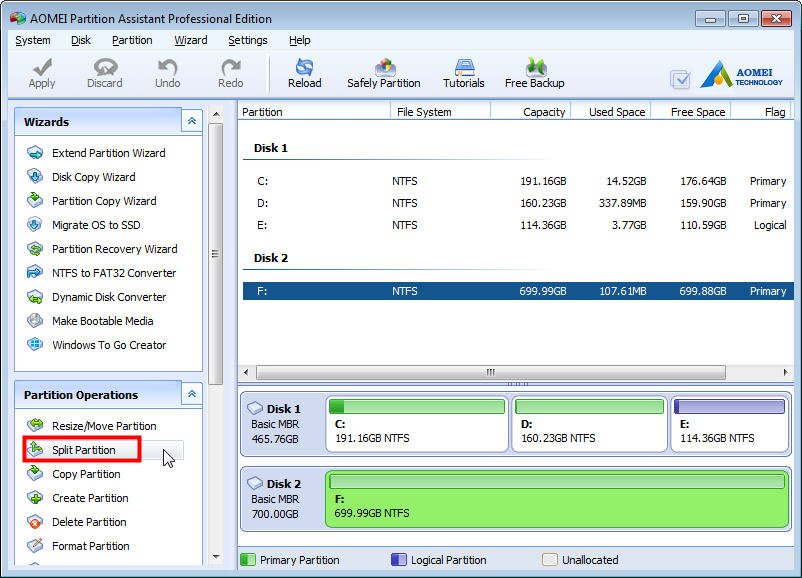This screenshot has height=578, width=802.
Task: Select D: 160.23GB block in disk map
Action: (589, 424)
